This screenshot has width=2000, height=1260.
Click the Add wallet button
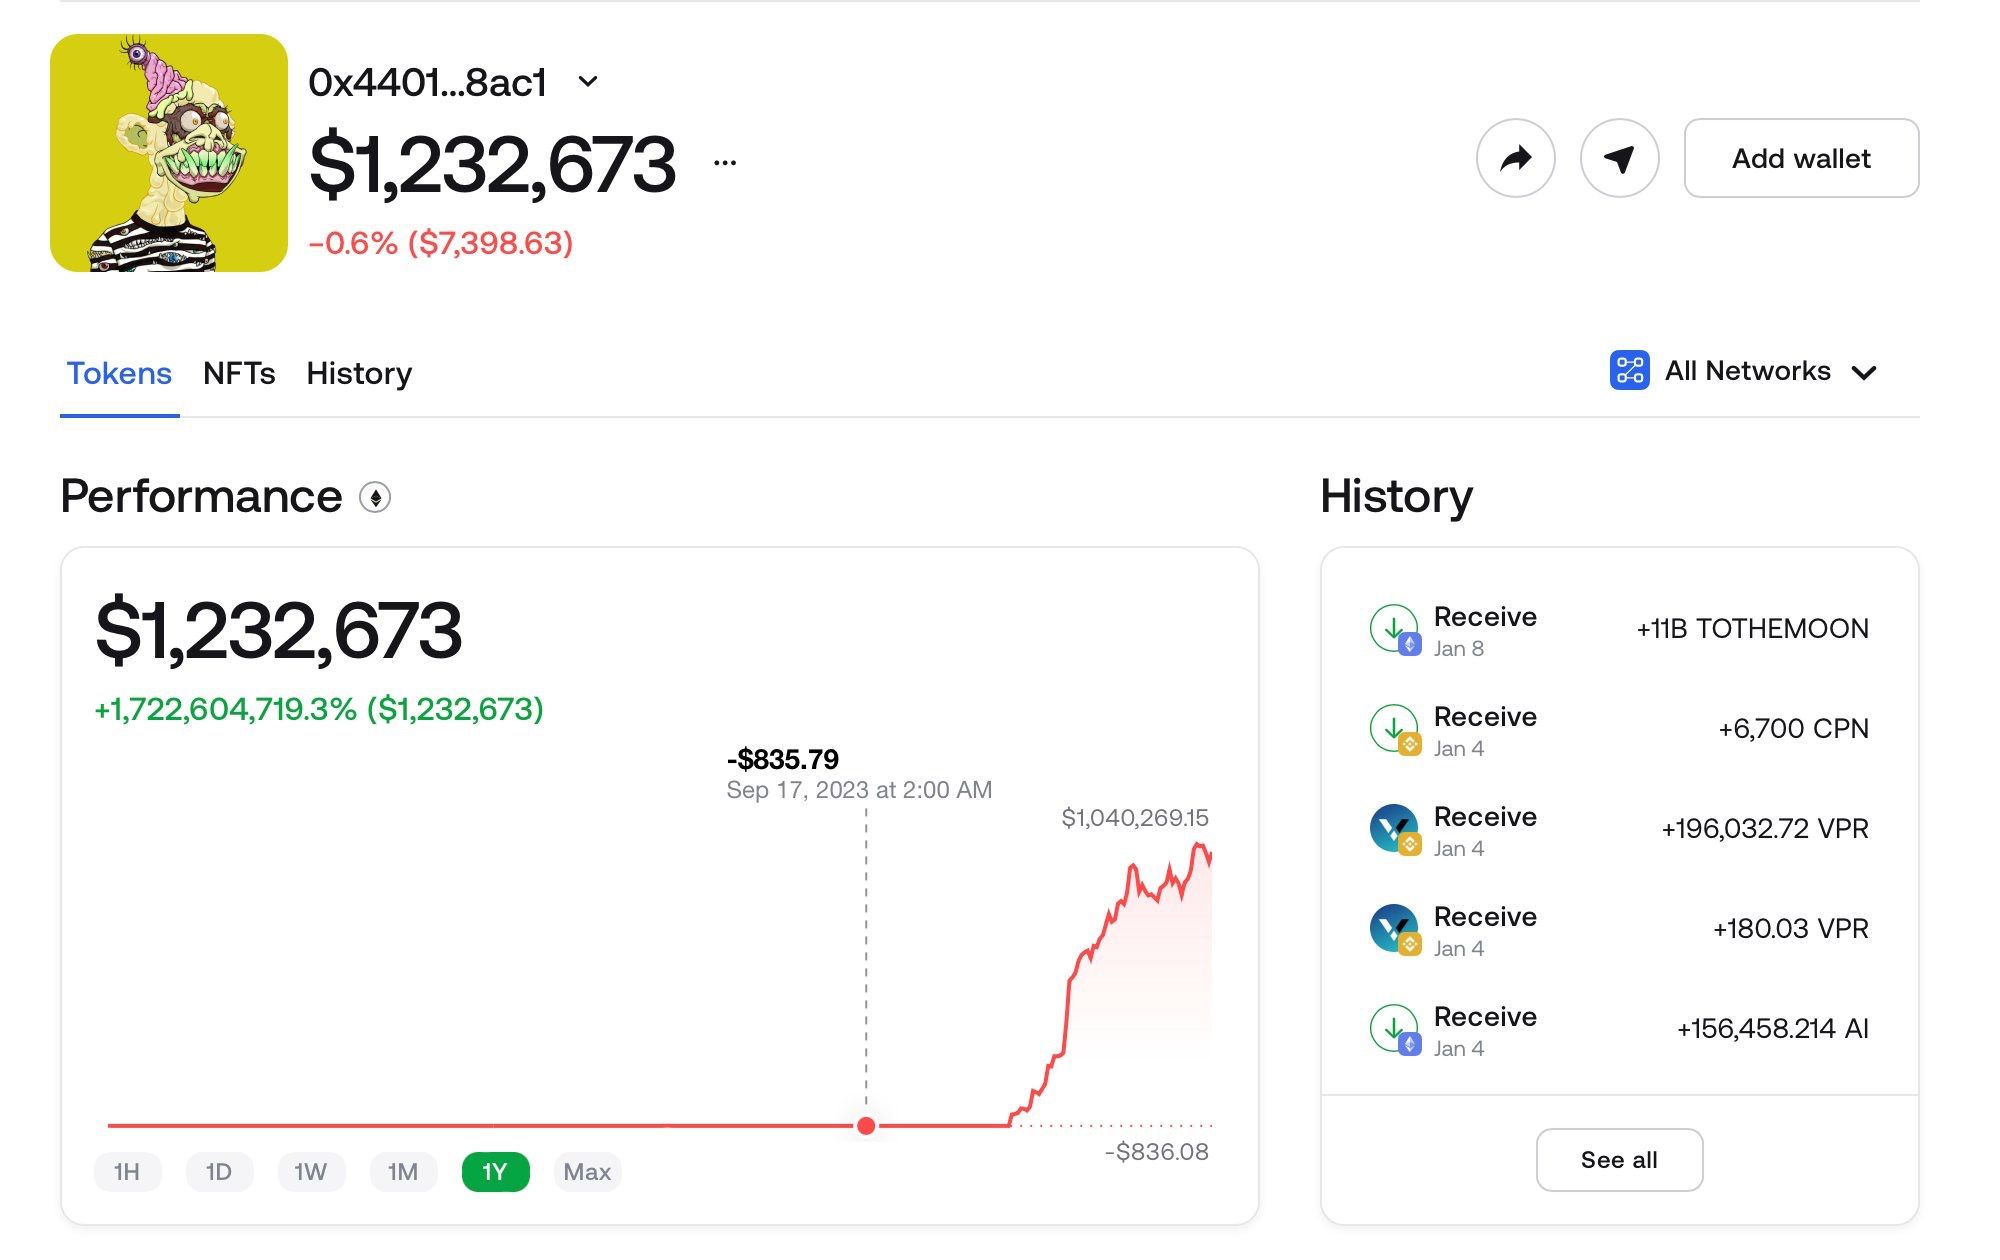click(x=1801, y=158)
